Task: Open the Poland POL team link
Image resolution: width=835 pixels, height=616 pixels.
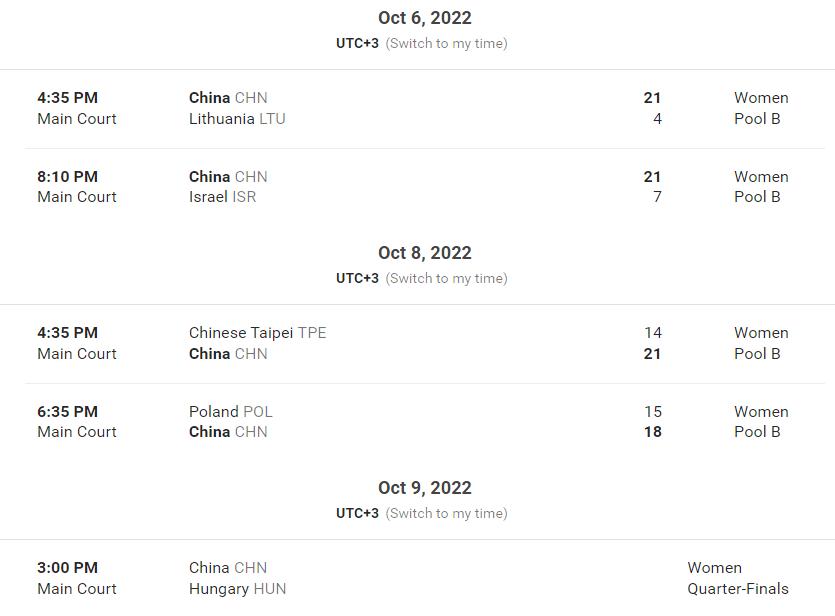Action: click(x=230, y=412)
